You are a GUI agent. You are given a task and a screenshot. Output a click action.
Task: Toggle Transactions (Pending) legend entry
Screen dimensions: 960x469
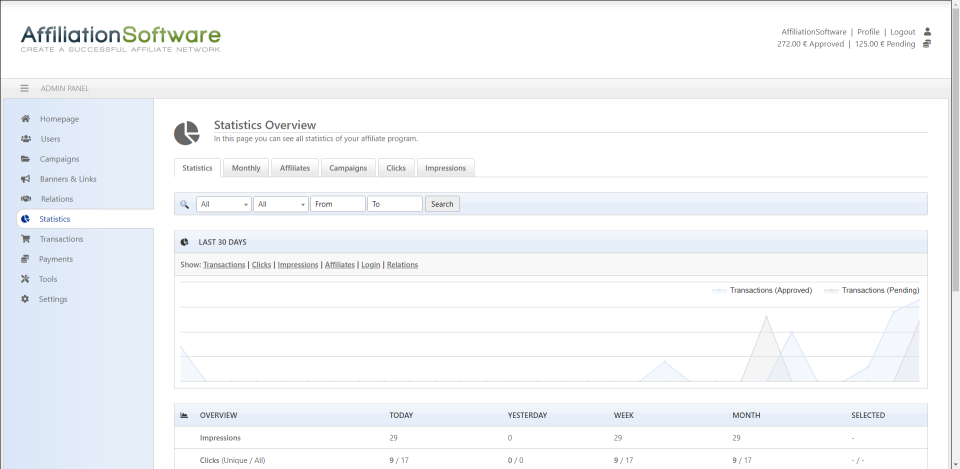pyautogui.click(x=872, y=290)
